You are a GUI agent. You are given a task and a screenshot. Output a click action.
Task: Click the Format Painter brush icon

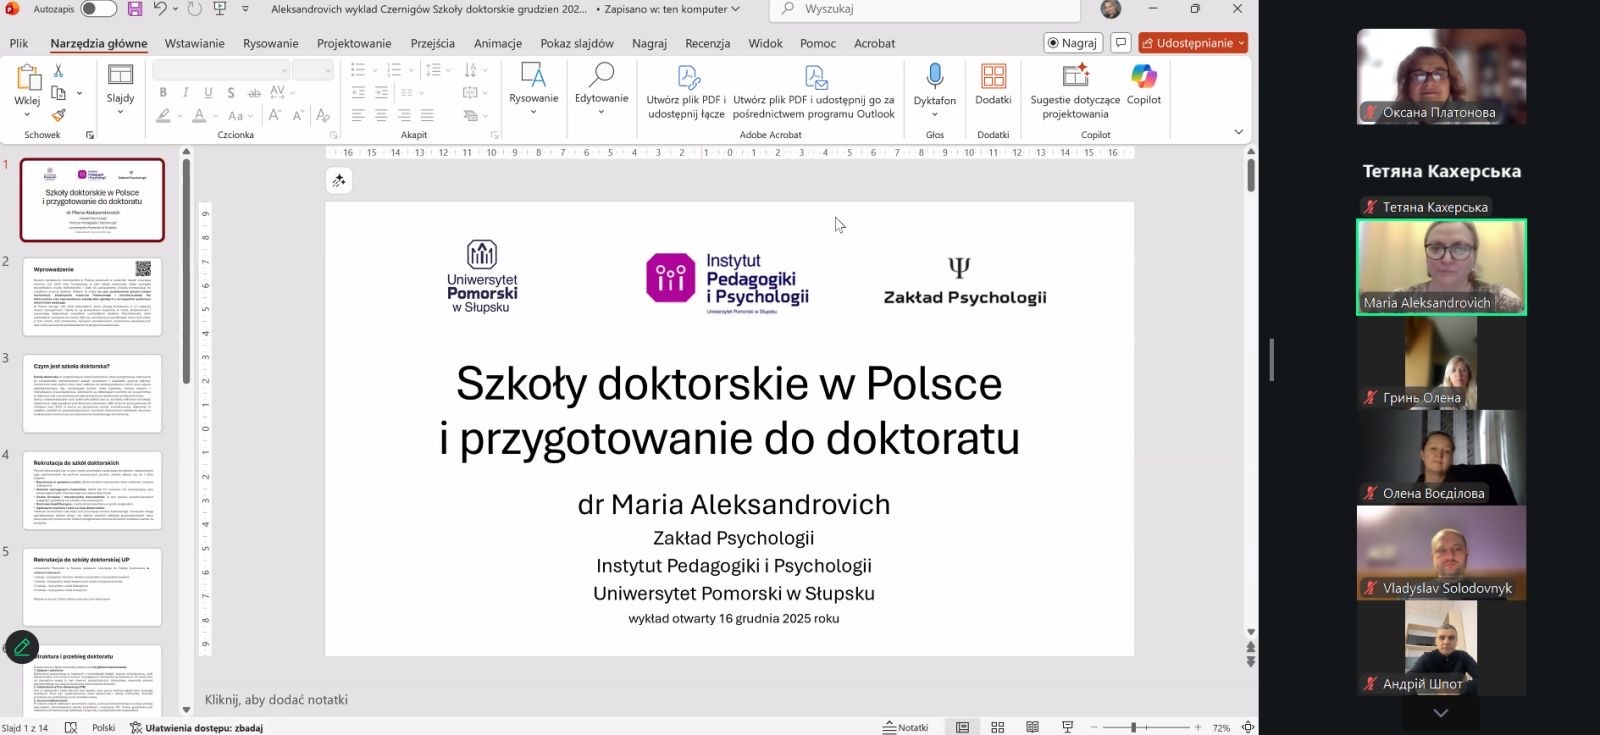58,115
